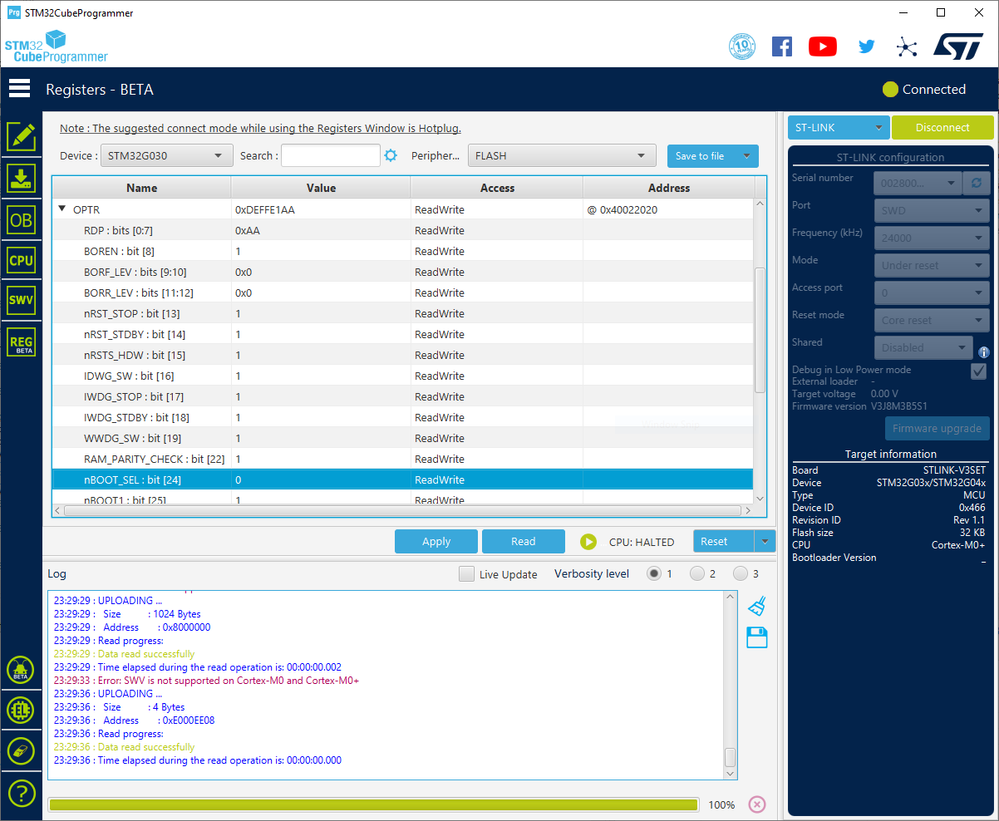Click the registers table horizontal scrollbar
The image size is (999, 821).
click(x=403, y=511)
